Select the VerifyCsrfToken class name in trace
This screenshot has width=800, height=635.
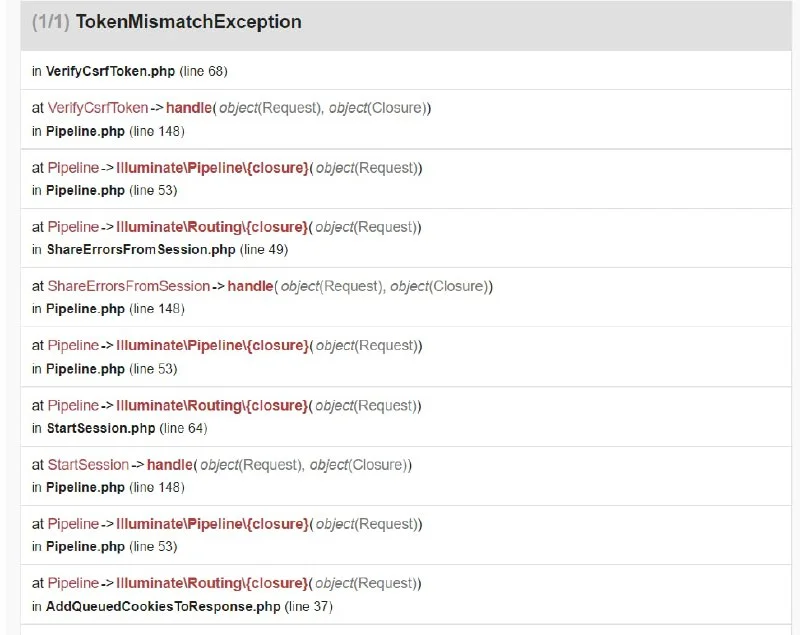(x=98, y=108)
